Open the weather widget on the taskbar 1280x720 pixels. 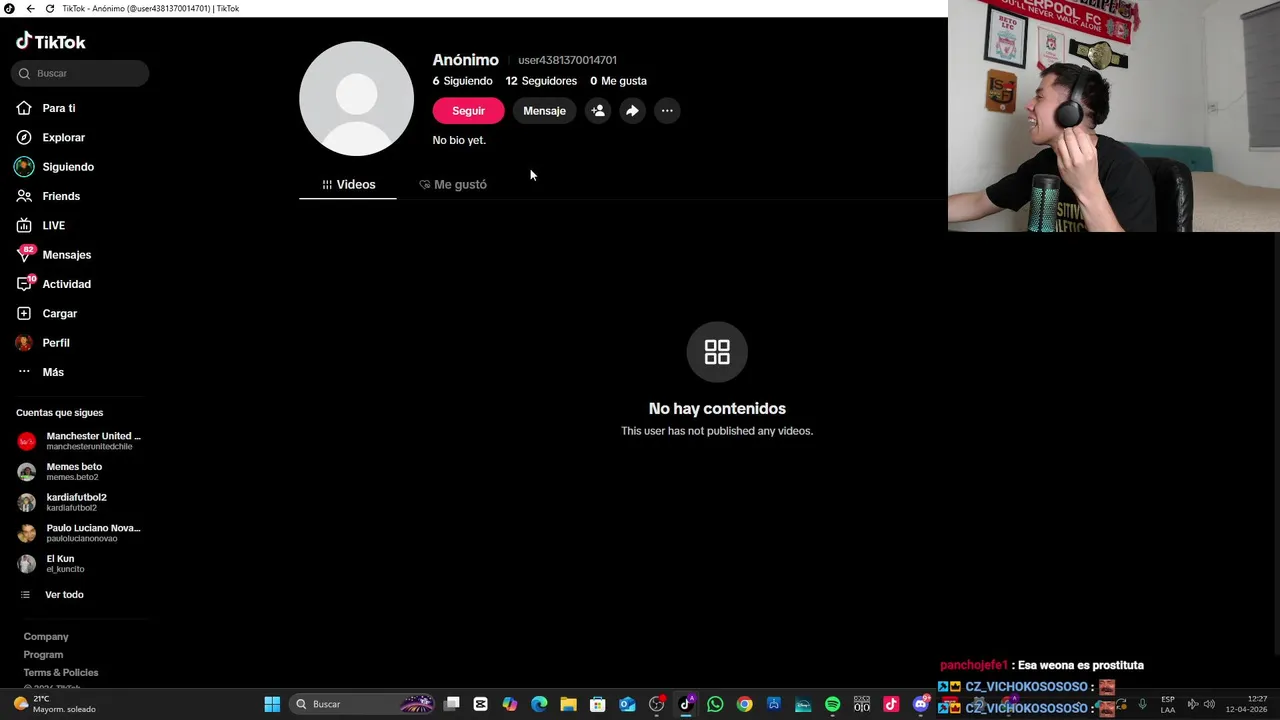[55, 704]
